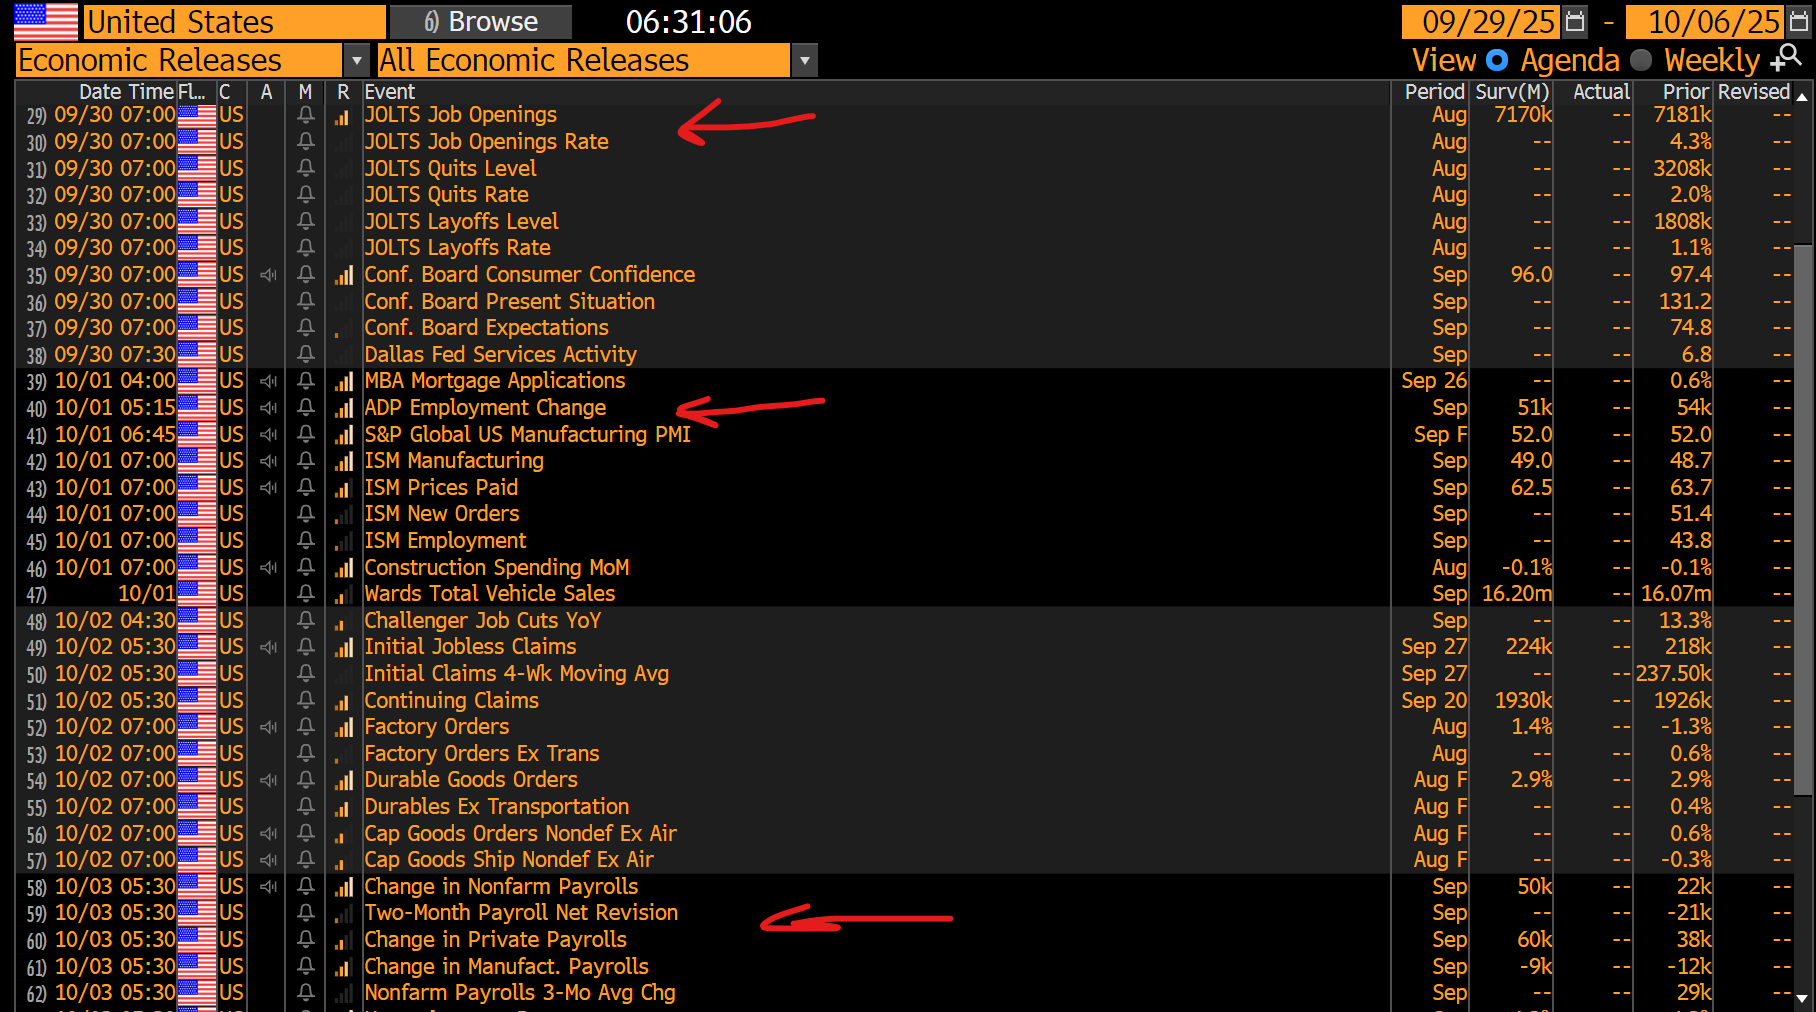Click speaker icon for S&P Global US Manufacturing PMI
The height and width of the screenshot is (1012, 1816).
(268, 435)
